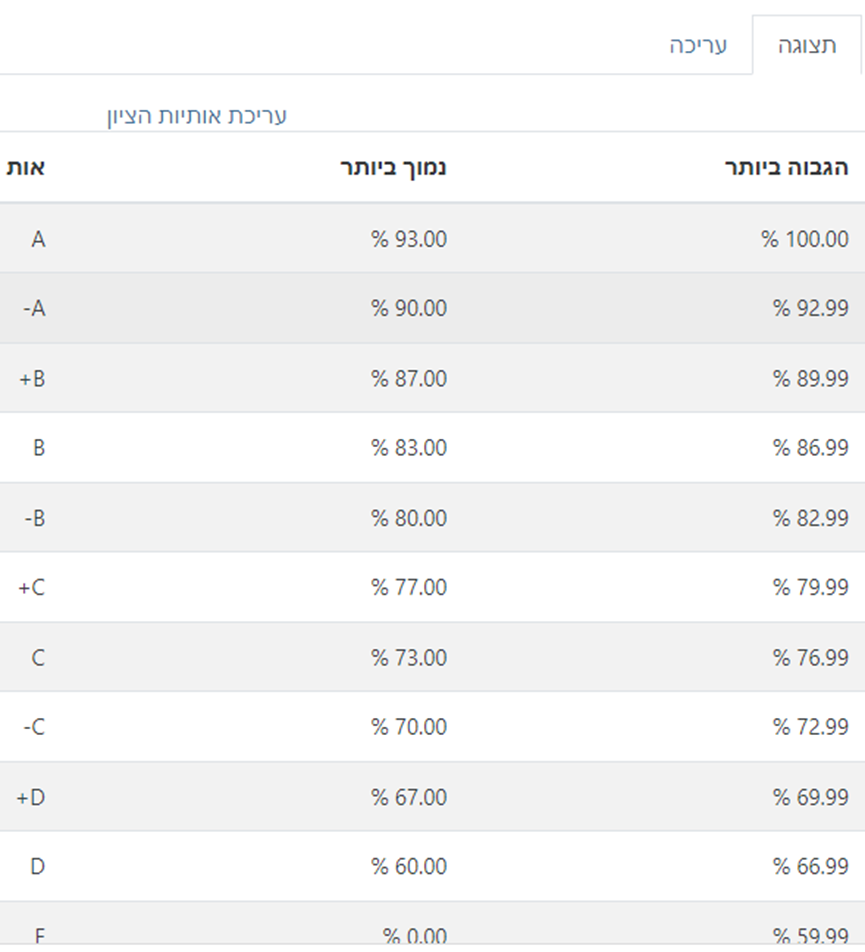
Task: Open the עריכה tab
Action: [x=698, y=45]
